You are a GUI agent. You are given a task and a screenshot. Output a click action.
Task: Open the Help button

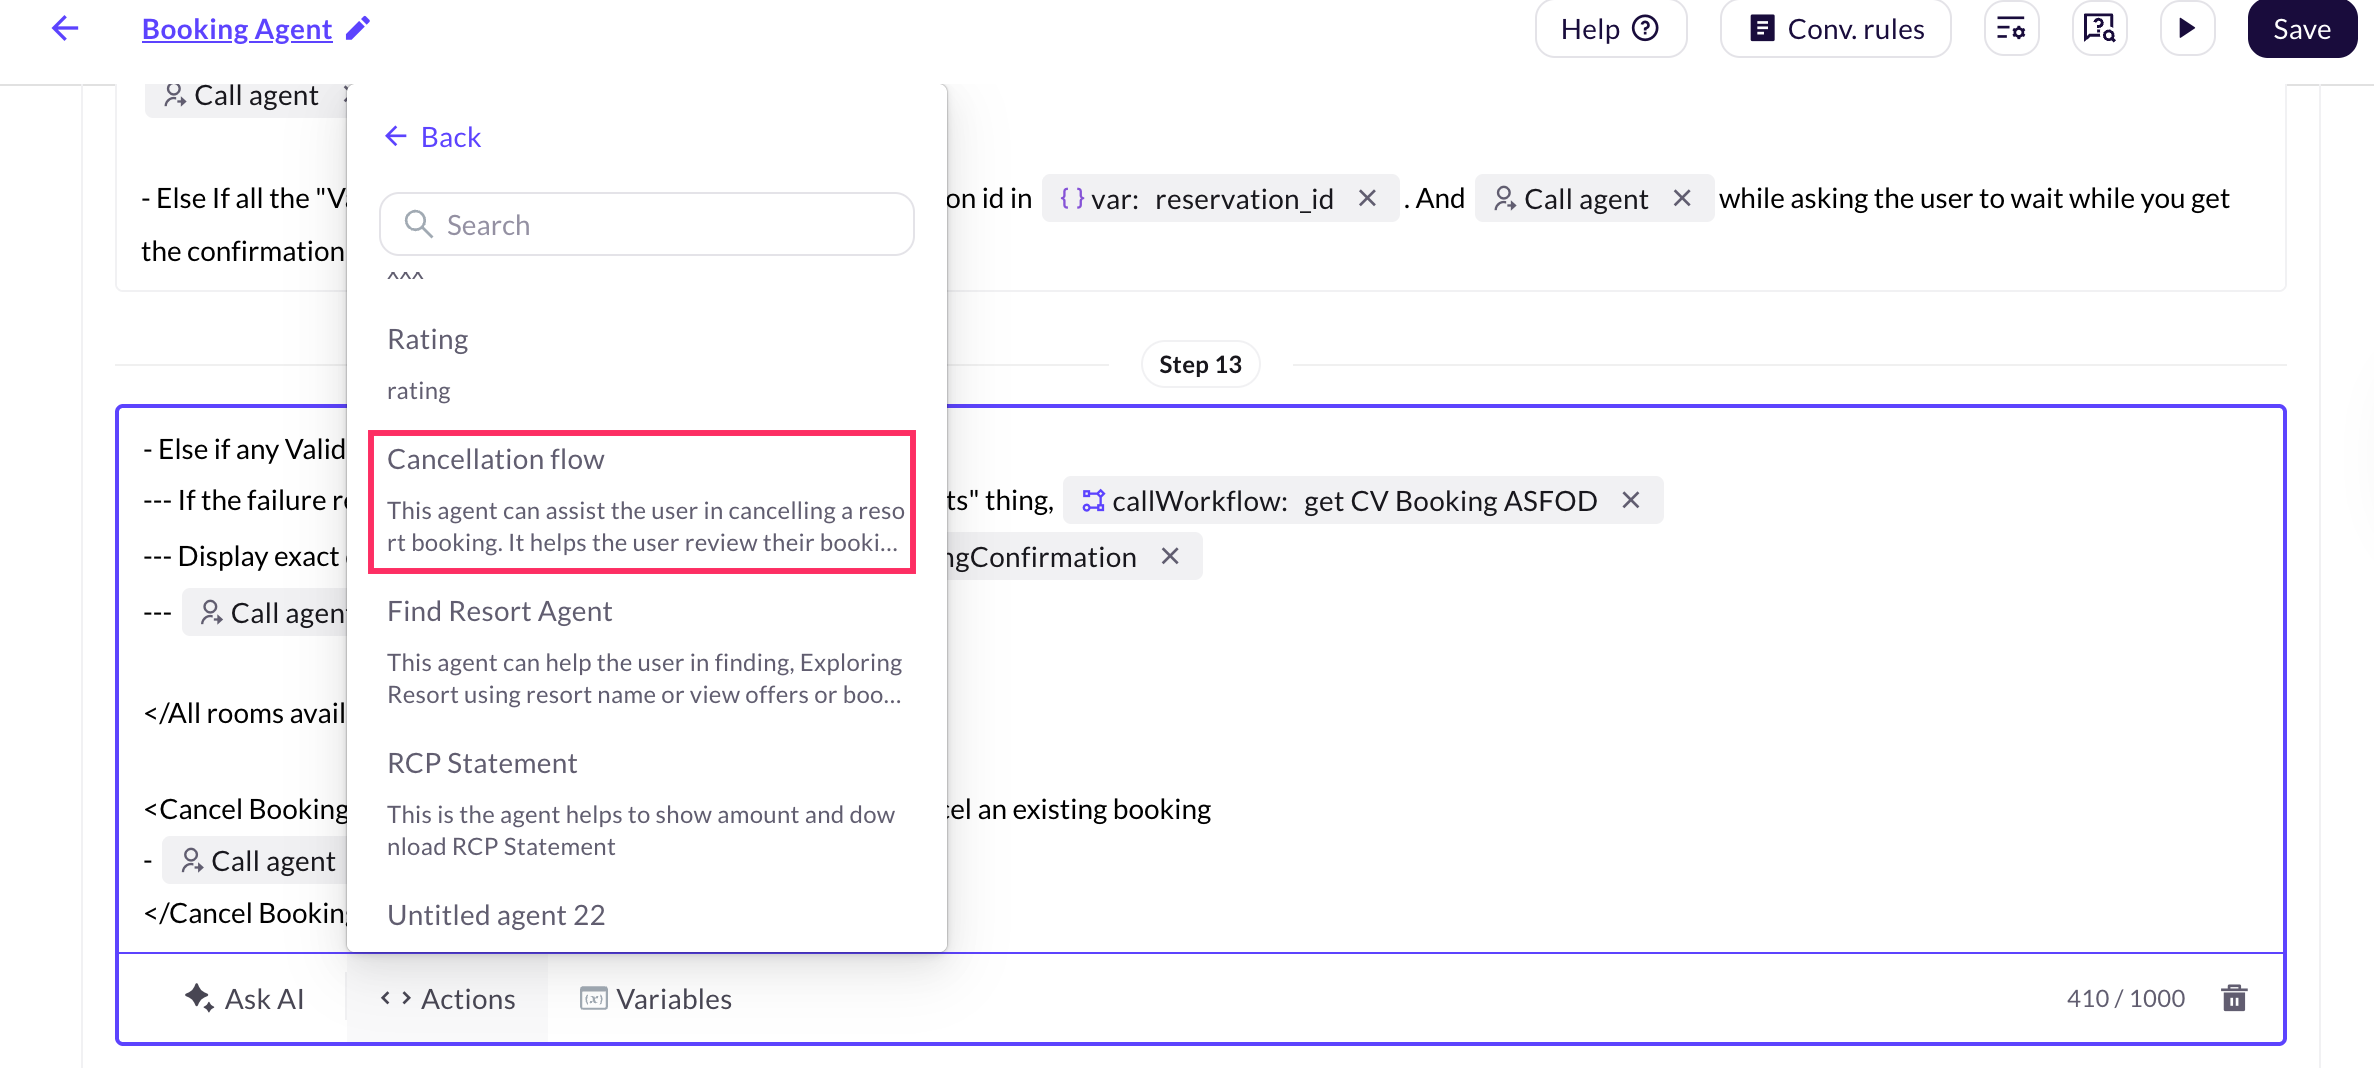pyautogui.click(x=1610, y=29)
